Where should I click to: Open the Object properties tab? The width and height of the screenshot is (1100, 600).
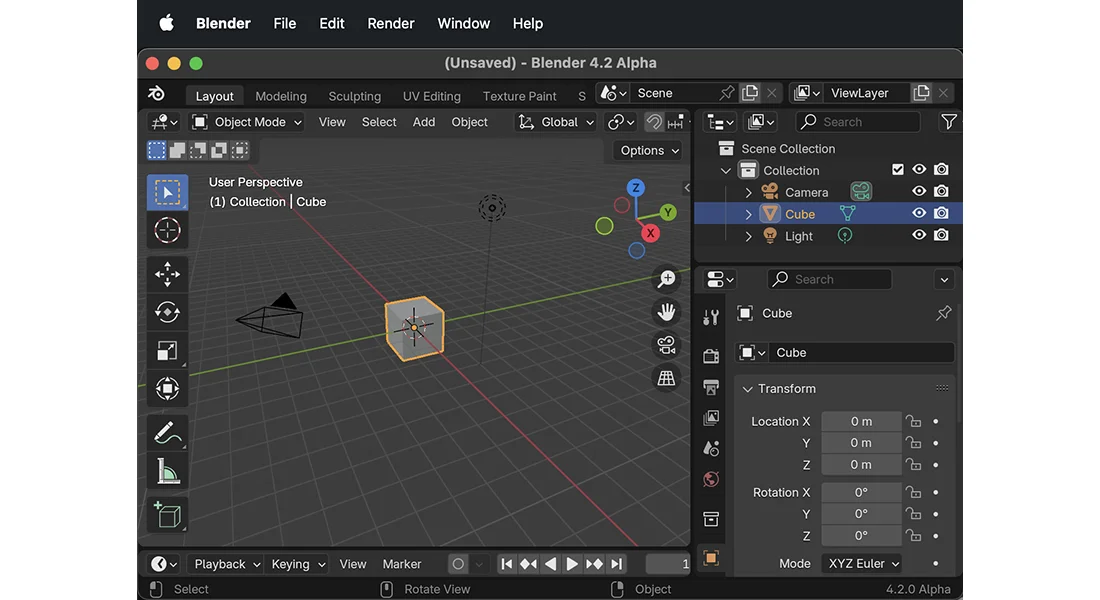point(711,559)
